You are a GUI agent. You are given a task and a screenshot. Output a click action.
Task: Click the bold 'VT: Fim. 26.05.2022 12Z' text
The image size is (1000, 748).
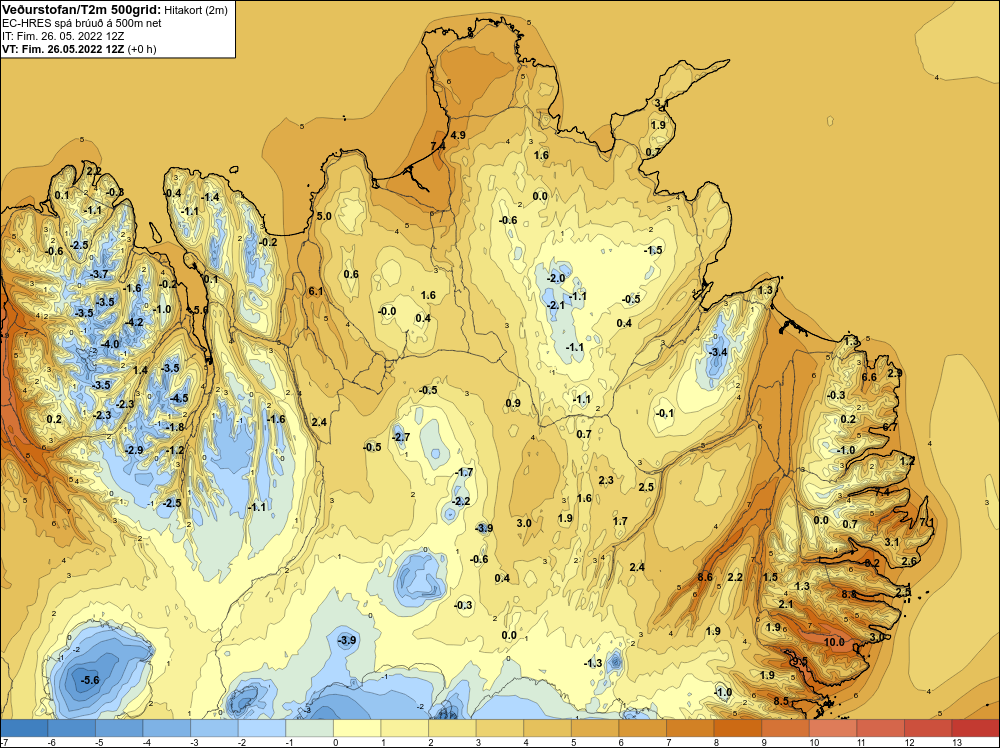[63, 49]
